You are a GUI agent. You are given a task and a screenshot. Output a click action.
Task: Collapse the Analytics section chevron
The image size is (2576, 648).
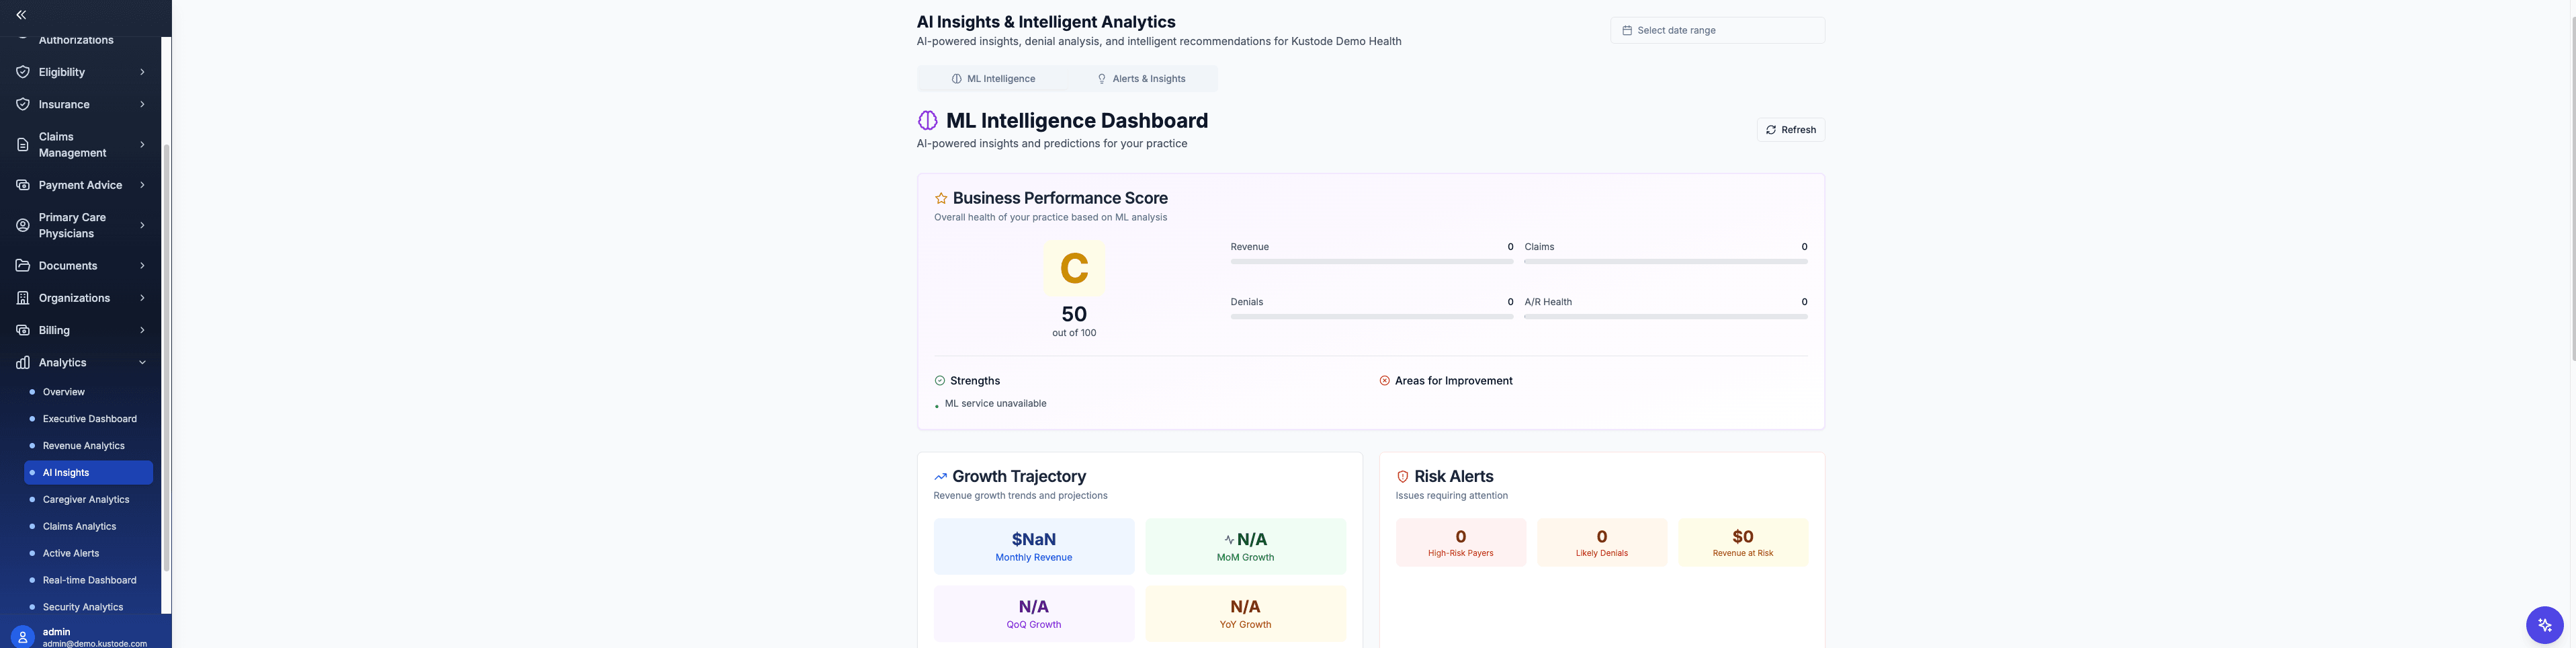[141, 362]
